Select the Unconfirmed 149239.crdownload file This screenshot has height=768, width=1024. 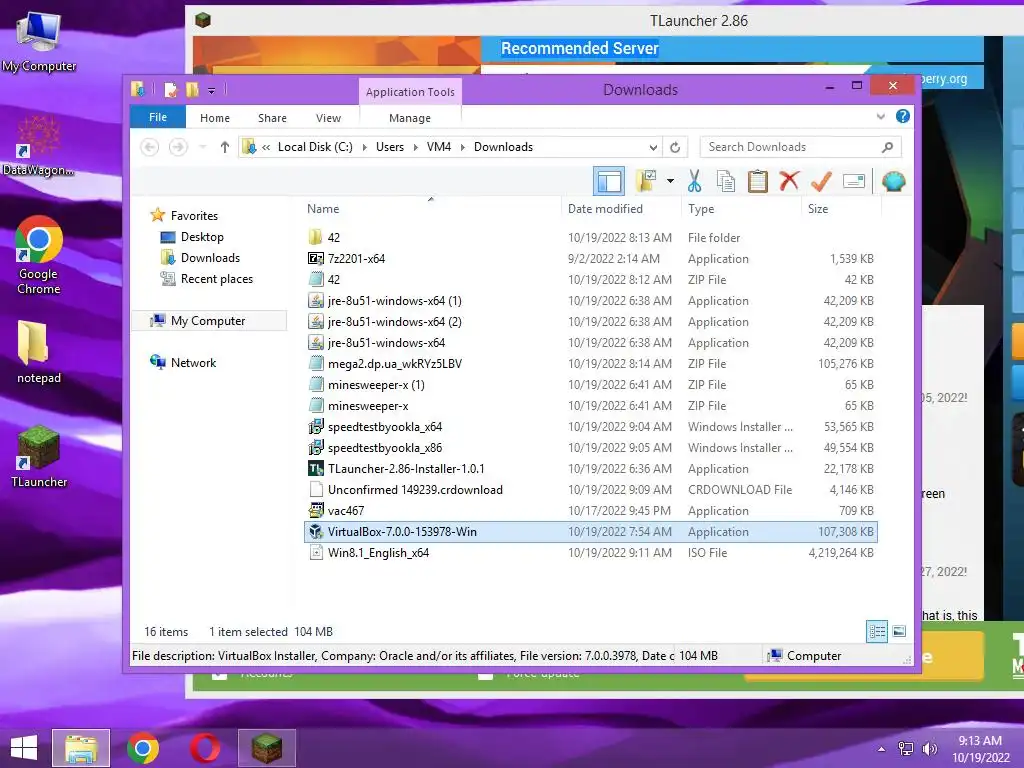coord(590,490)
